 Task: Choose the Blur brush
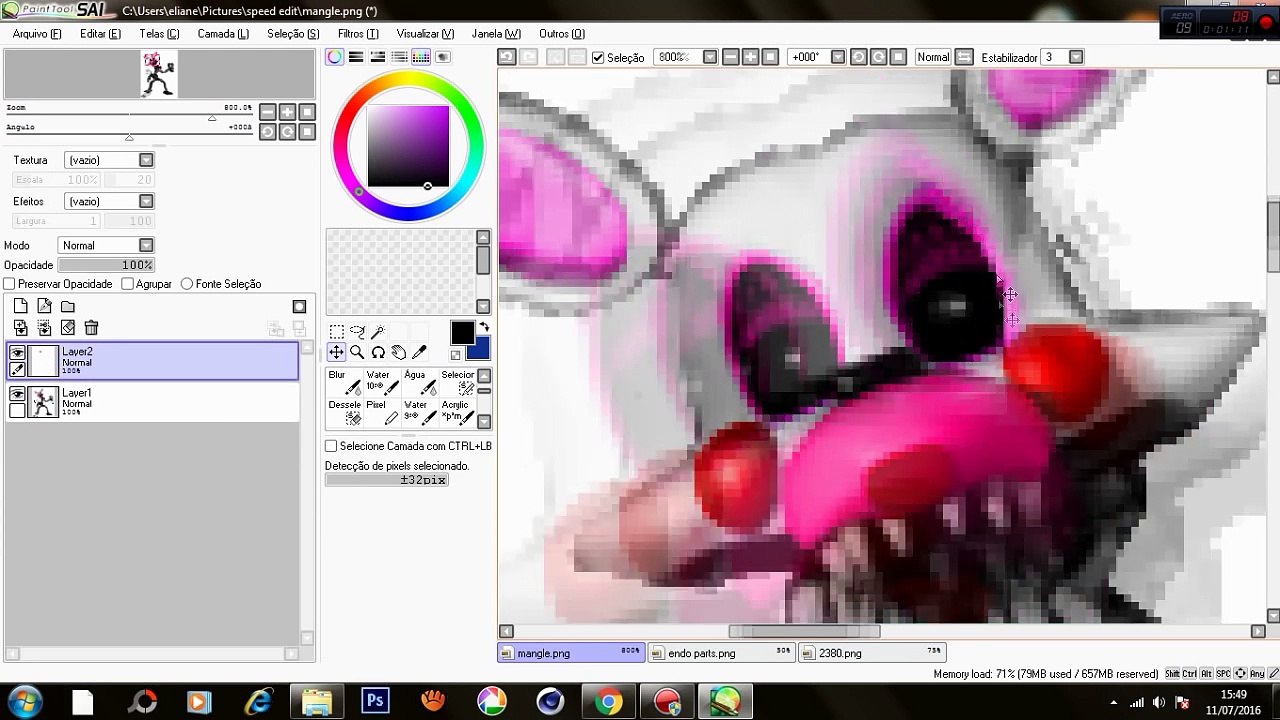(345, 382)
